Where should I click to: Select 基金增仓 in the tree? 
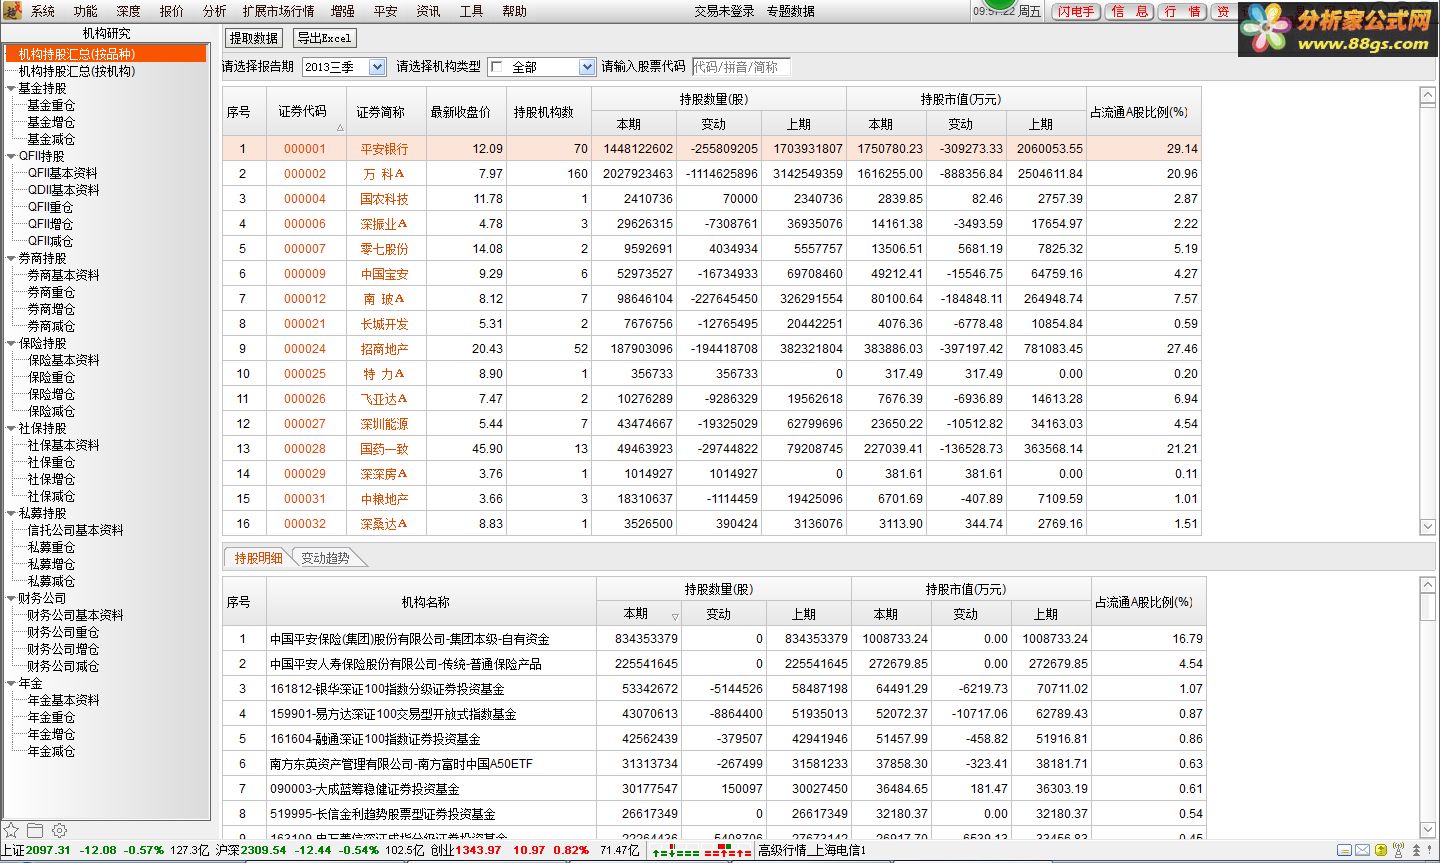pyautogui.click(x=51, y=122)
